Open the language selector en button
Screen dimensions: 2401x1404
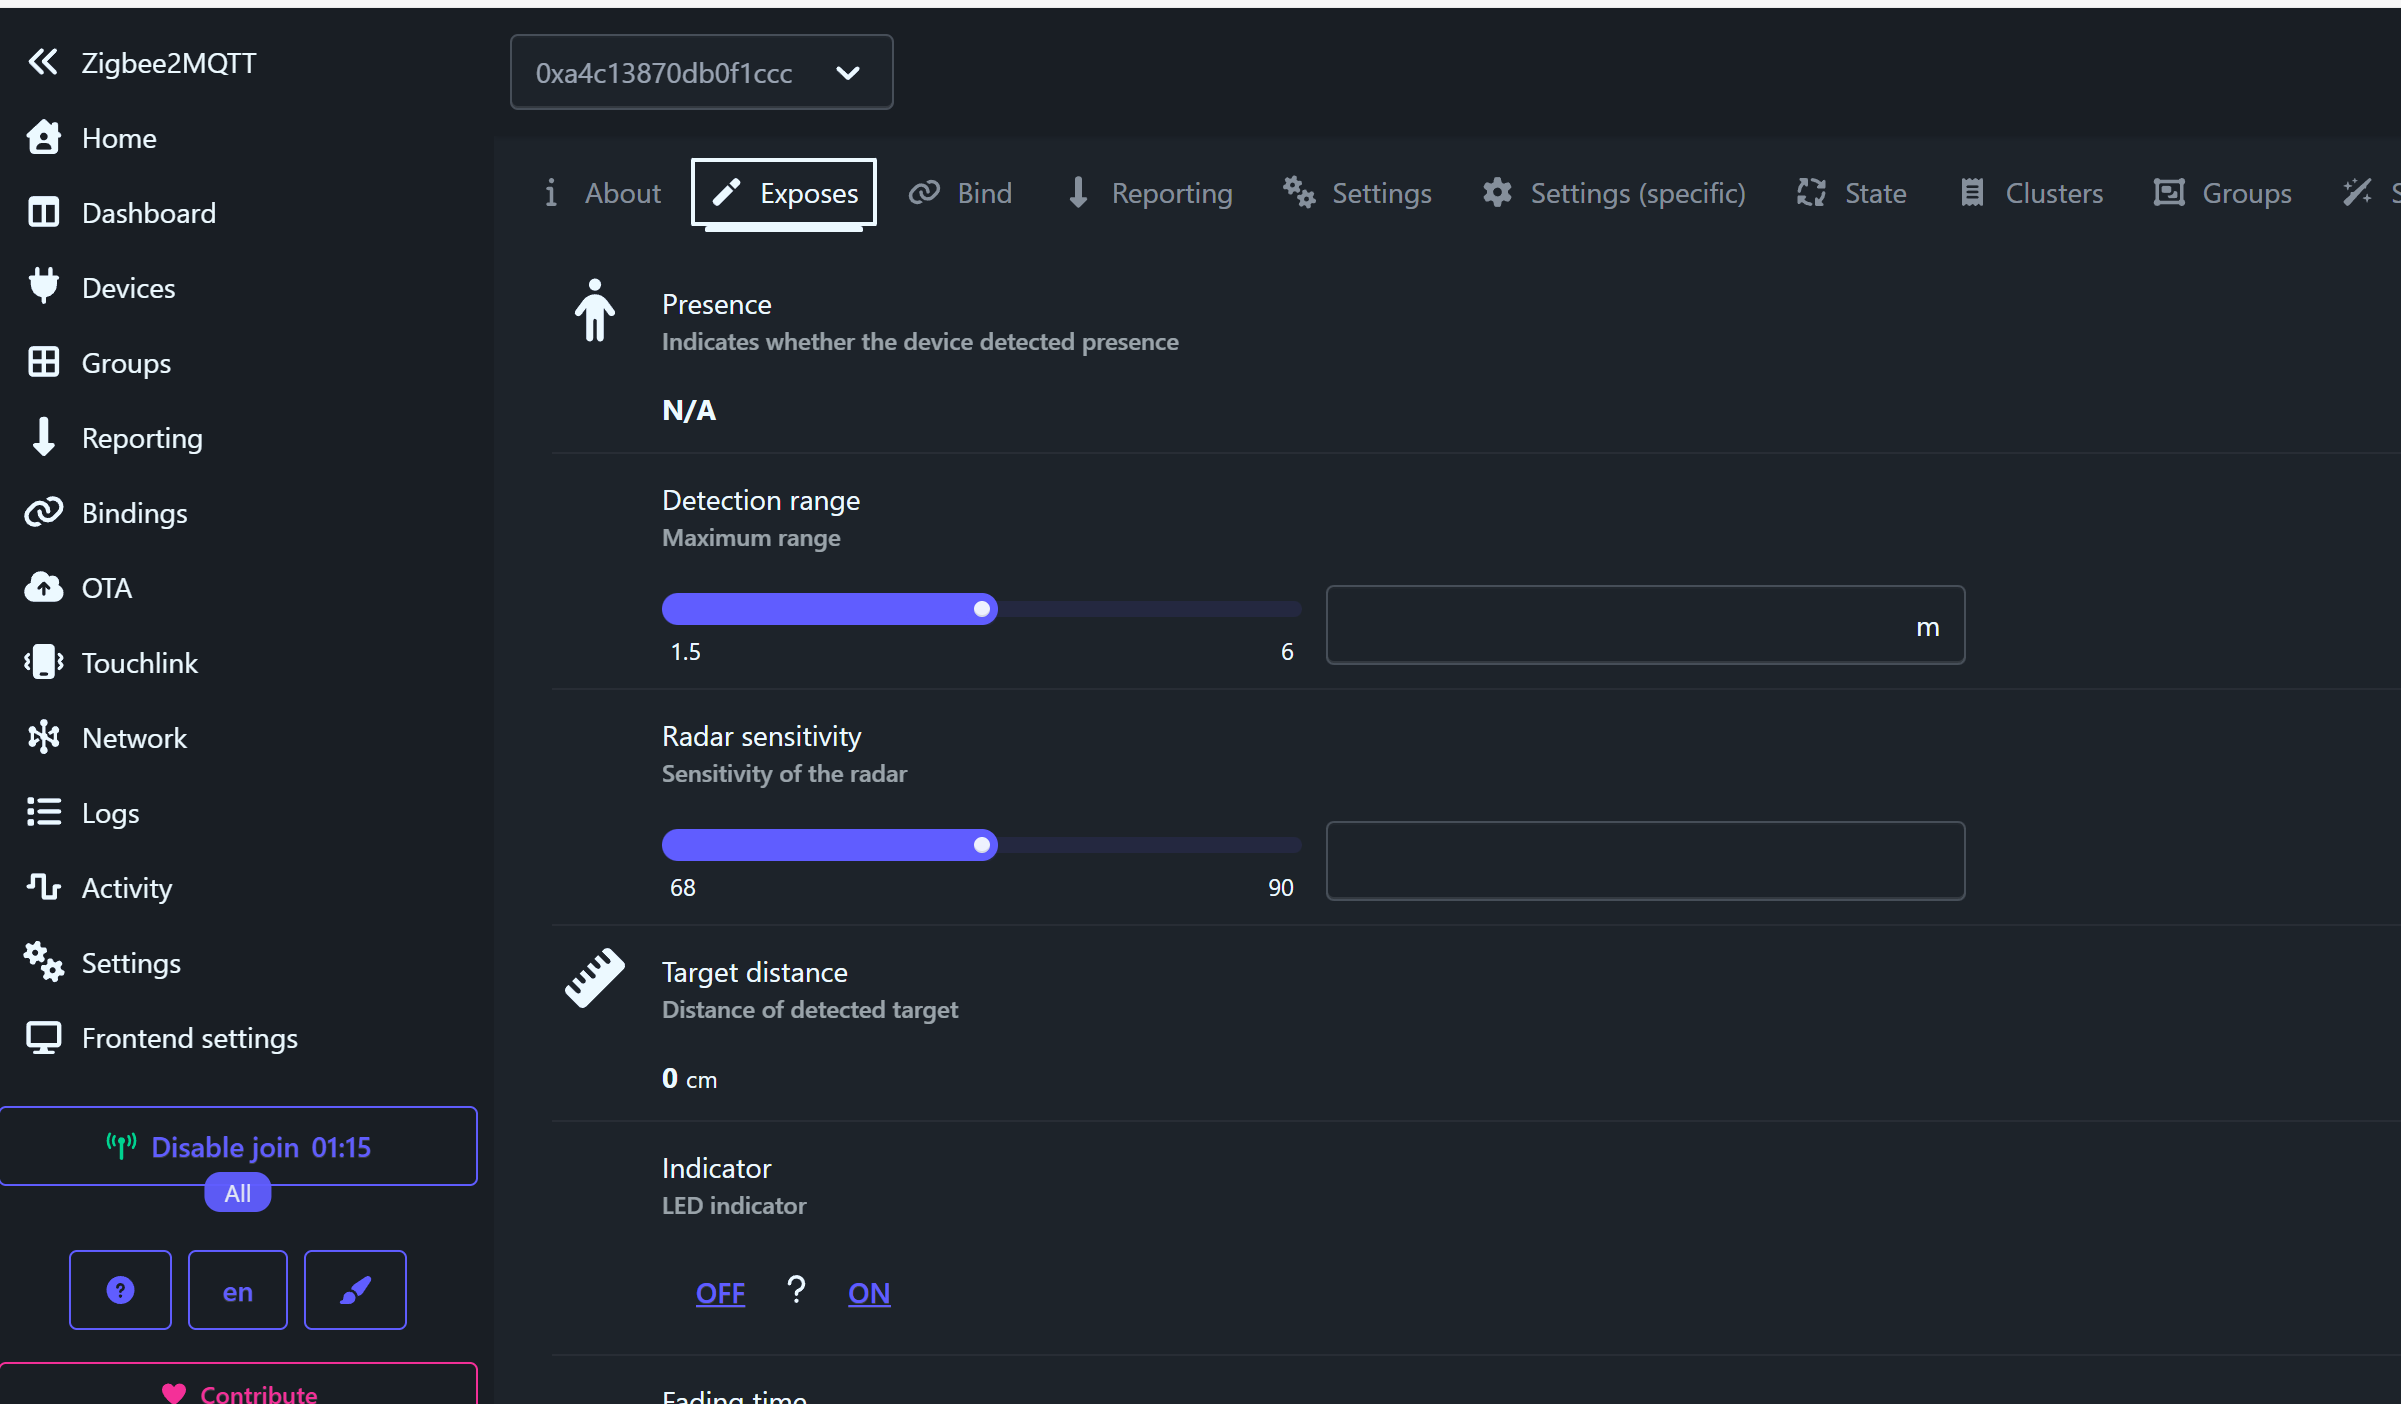click(x=237, y=1290)
